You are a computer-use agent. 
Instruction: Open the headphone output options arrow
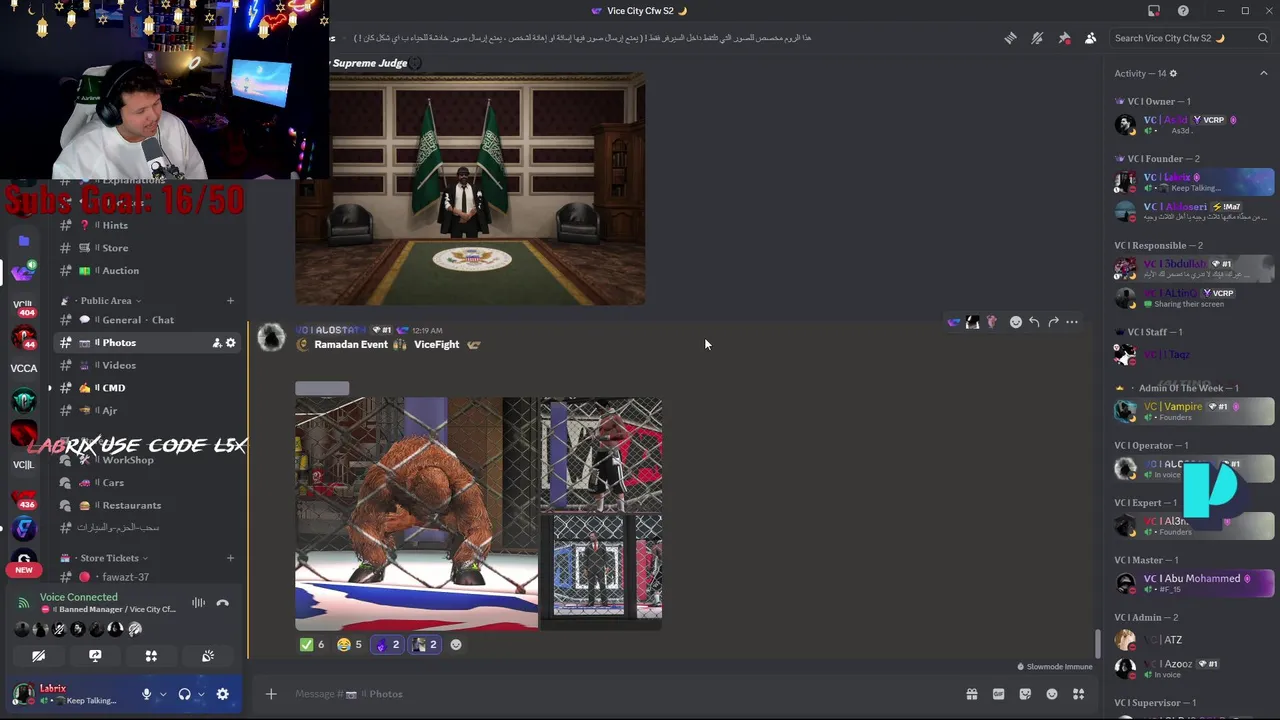click(200, 694)
